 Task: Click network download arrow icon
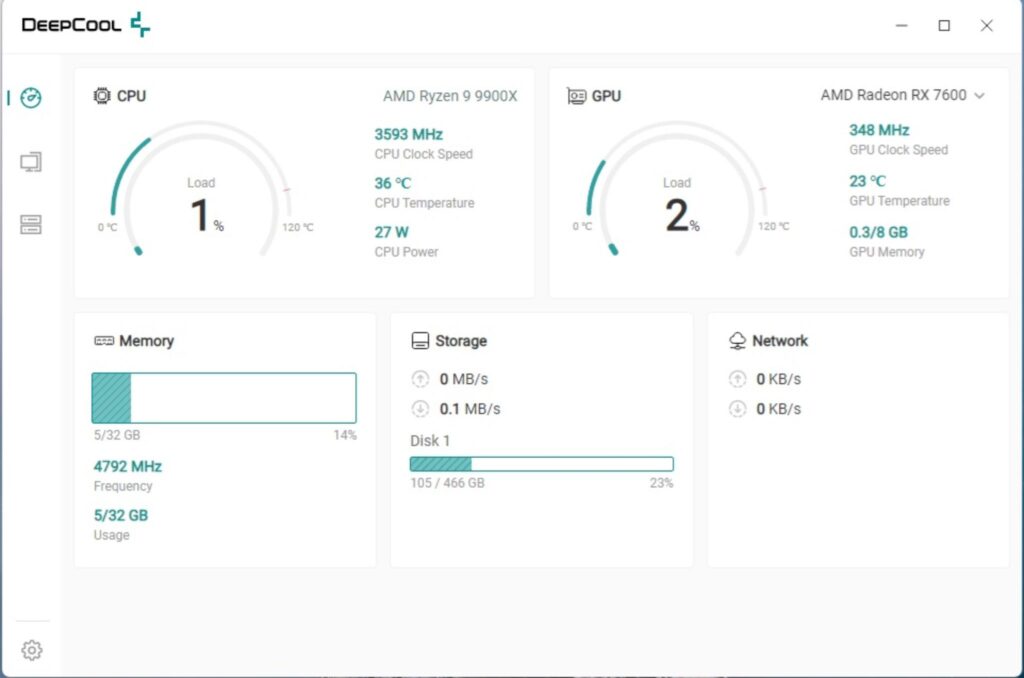(737, 409)
